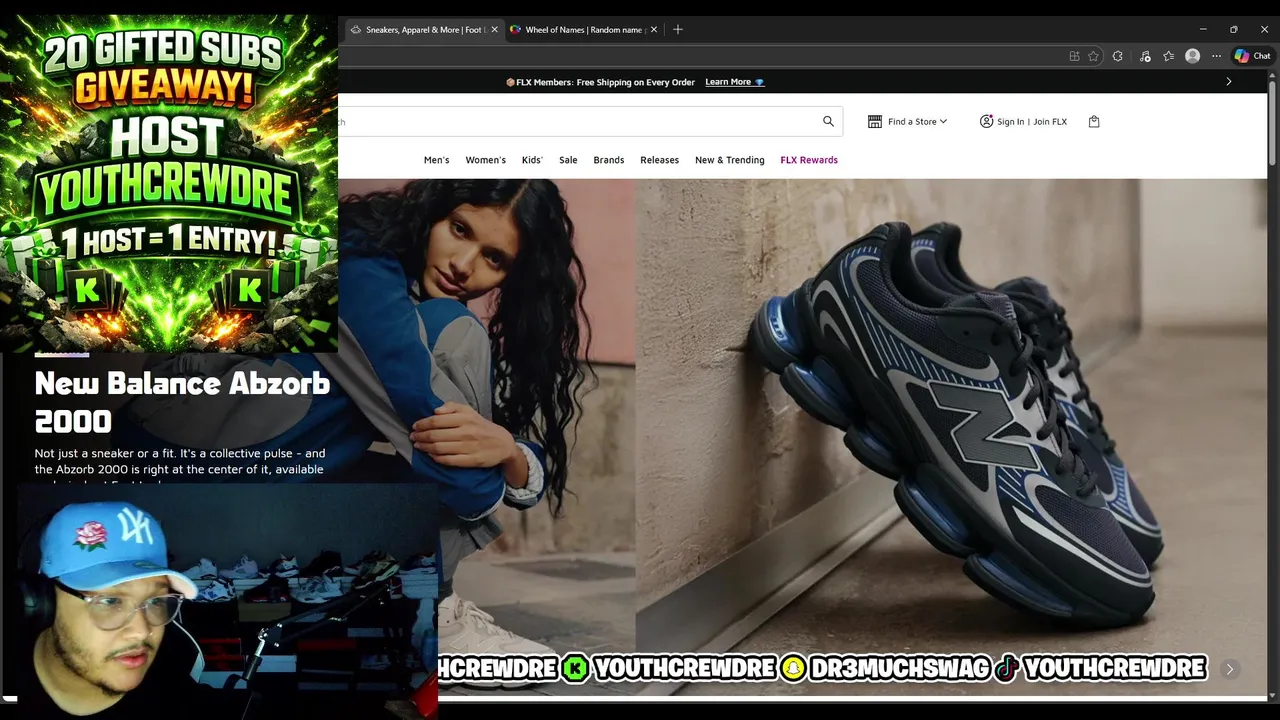This screenshot has width=1280, height=720.
Task: Open the favorites list icon
Action: click(x=1168, y=56)
